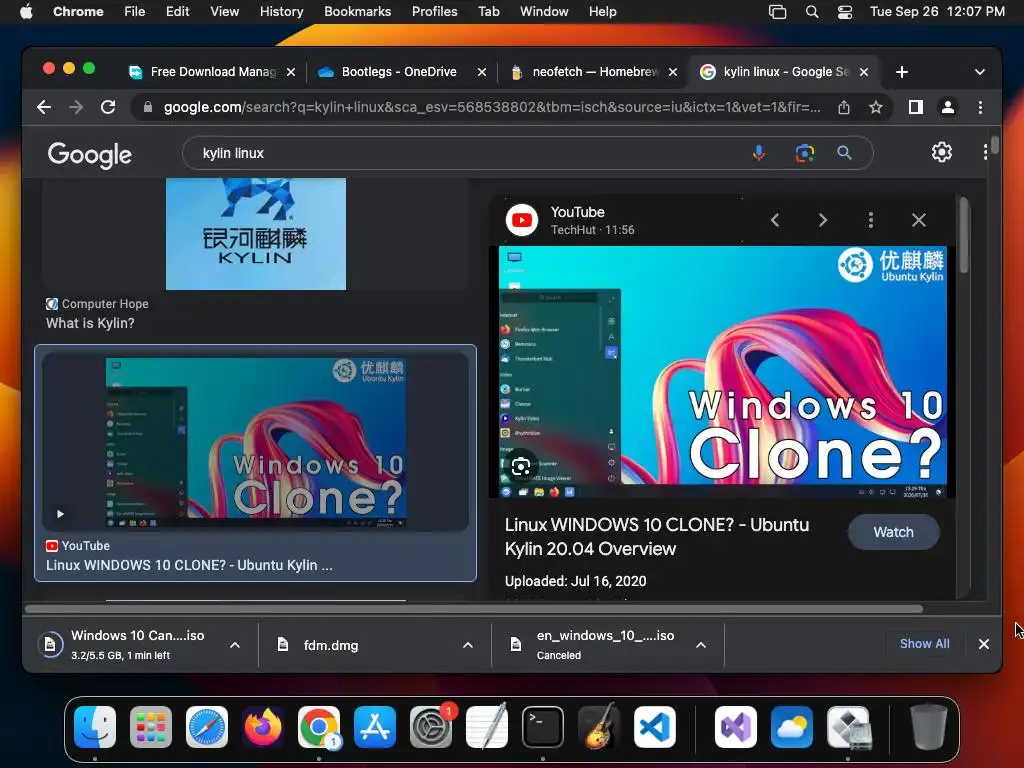The height and width of the screenshot is (768, 1024).
Task: Click the YouTube logo in preview panel
Action: pyautogui.click(x=522, y=220)
